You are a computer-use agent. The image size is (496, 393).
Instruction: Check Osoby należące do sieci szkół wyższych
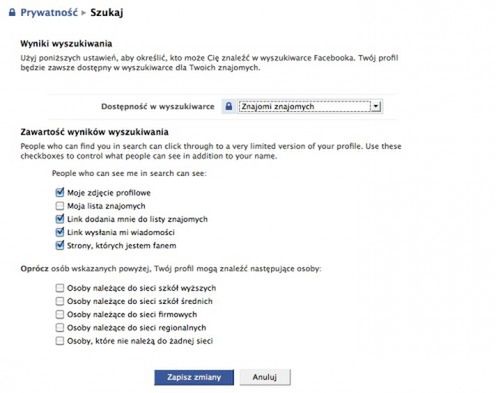(x=60, y=288)
